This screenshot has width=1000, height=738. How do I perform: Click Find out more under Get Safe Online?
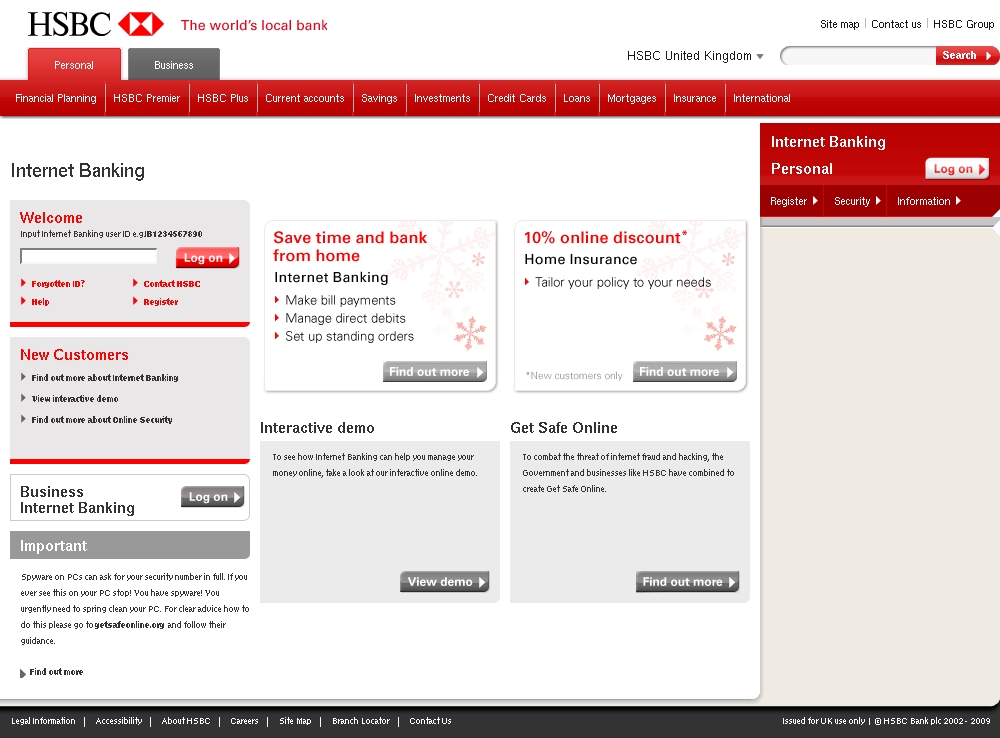tap(687, 582)
